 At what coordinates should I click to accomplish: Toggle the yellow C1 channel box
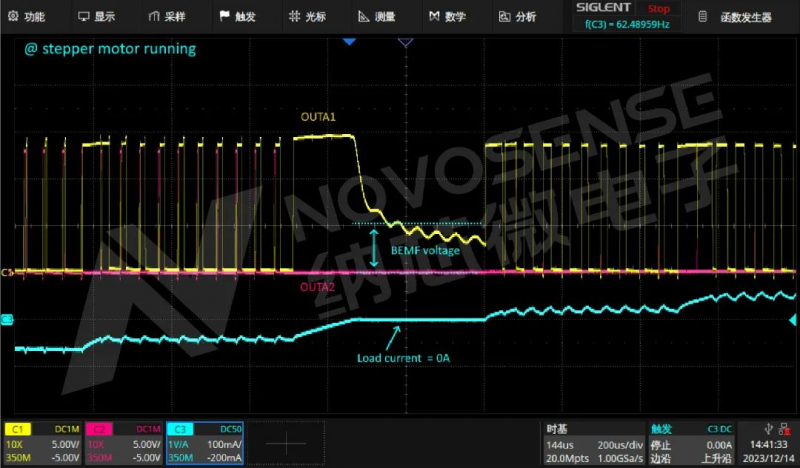tap(44, 443)
